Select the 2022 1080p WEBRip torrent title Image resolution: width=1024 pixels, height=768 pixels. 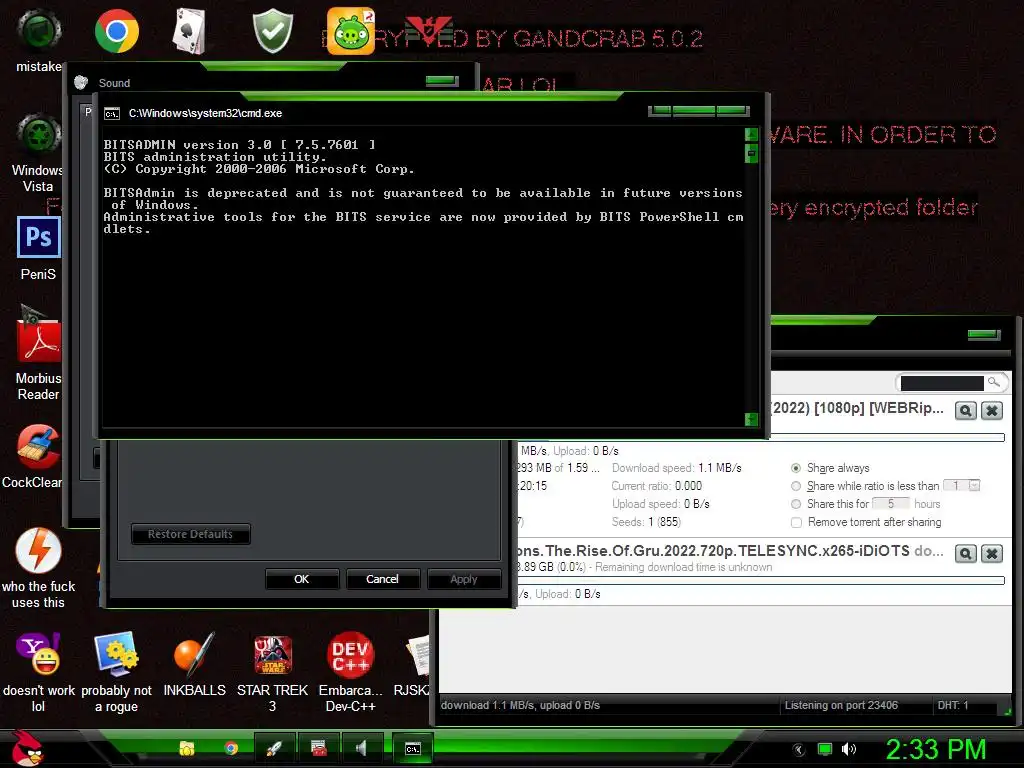point(857,408)
